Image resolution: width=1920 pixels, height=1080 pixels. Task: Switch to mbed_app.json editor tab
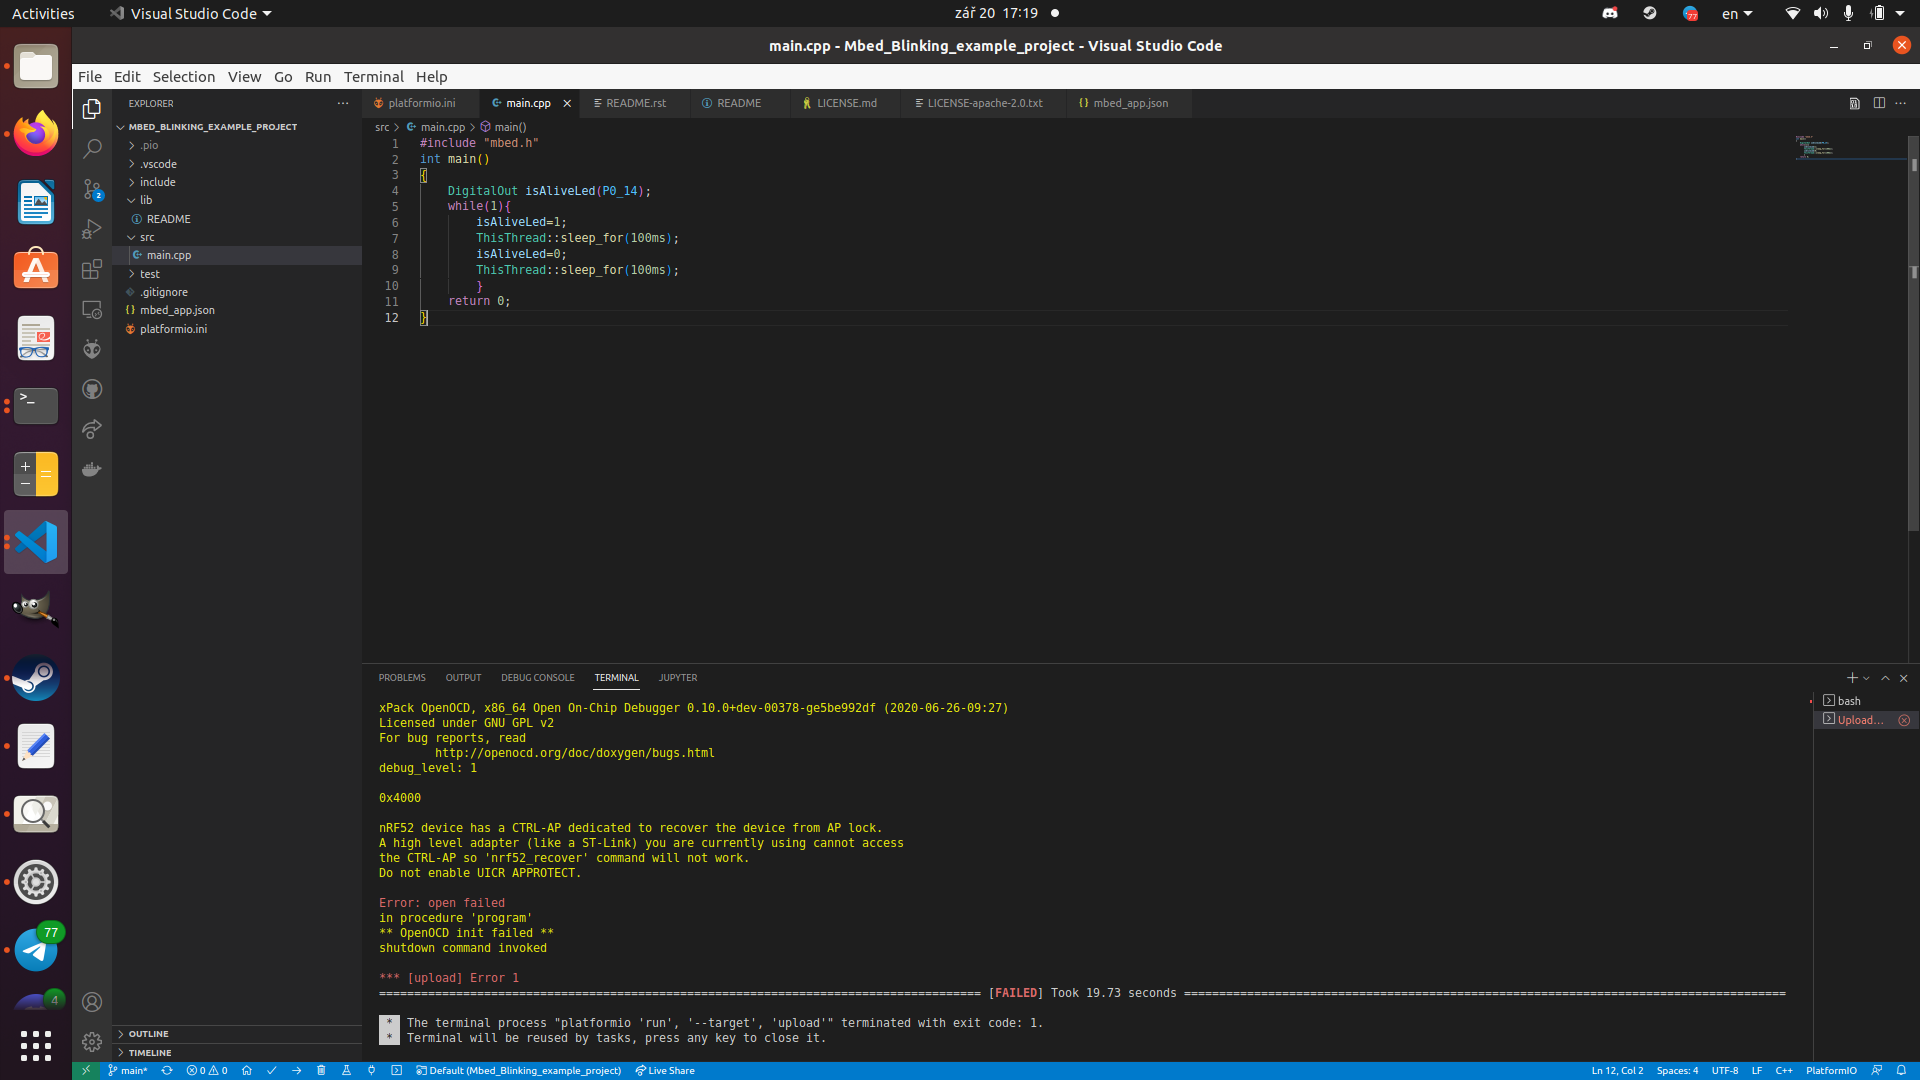click(x=1130, y=103)
